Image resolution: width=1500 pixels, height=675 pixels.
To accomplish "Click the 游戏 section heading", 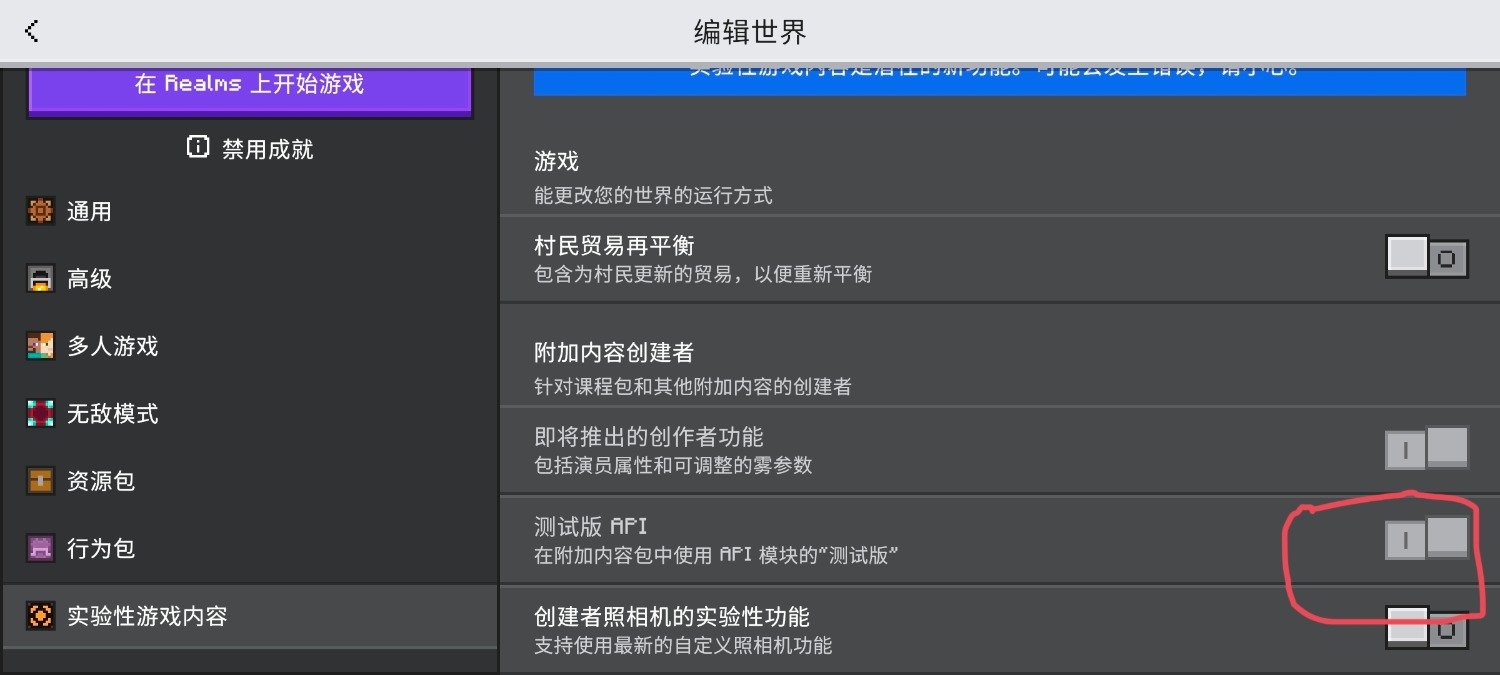I will click(557, 161).
